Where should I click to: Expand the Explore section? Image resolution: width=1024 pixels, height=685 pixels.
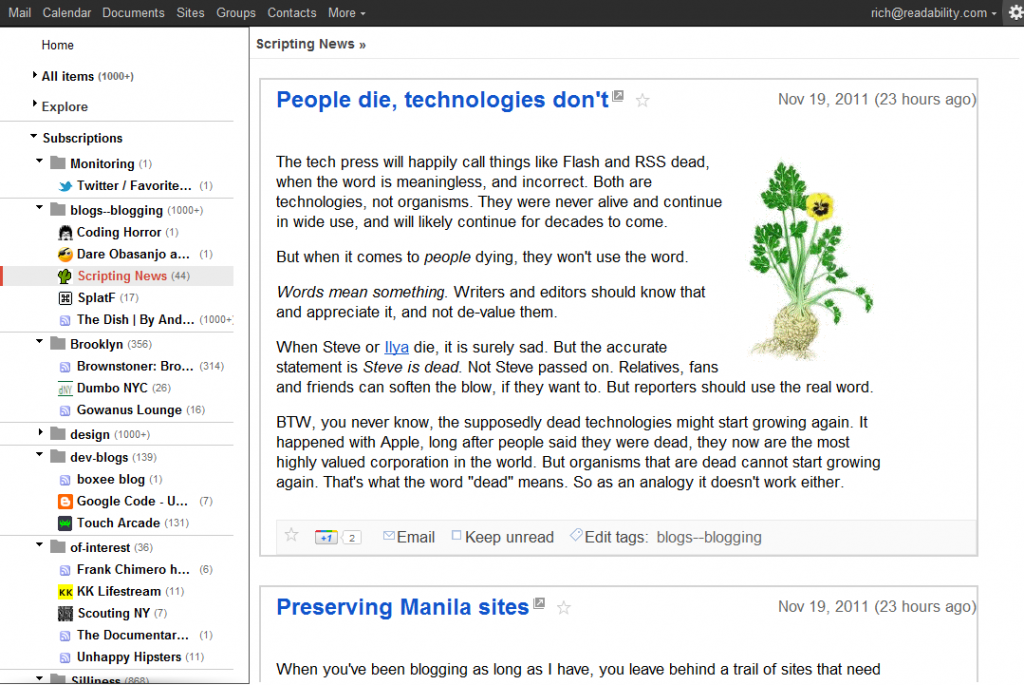pyautogui.click(x=35, y=103)
